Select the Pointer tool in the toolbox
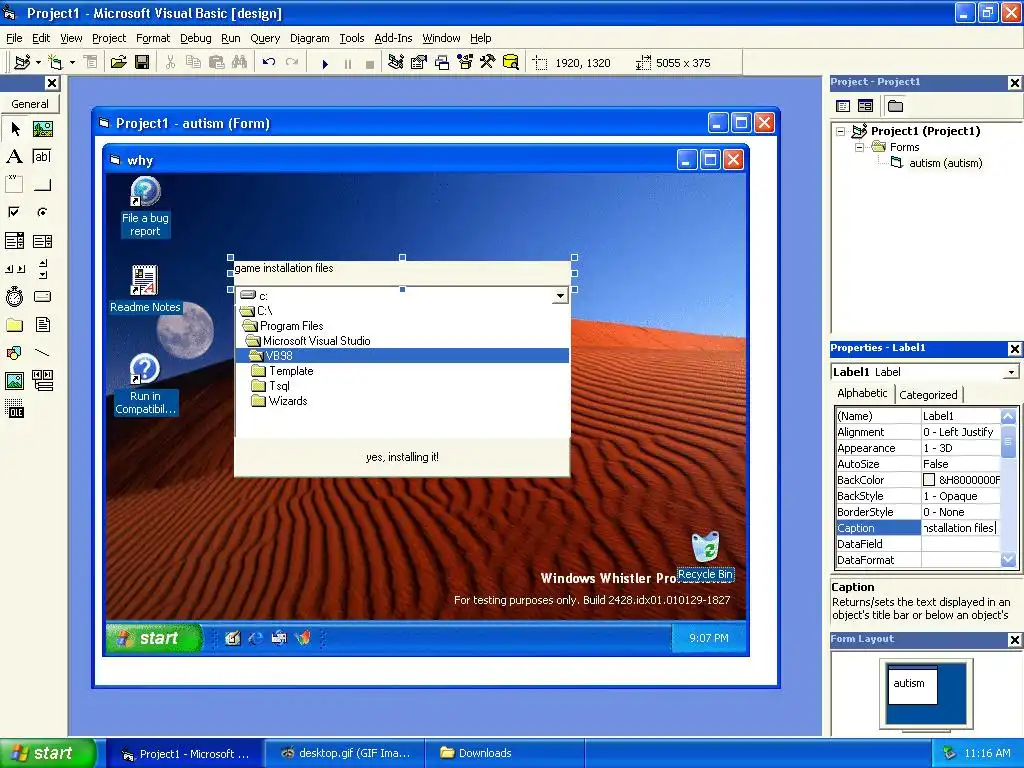The width and height of the screenshot is (1024, 768). click(14, 129)
